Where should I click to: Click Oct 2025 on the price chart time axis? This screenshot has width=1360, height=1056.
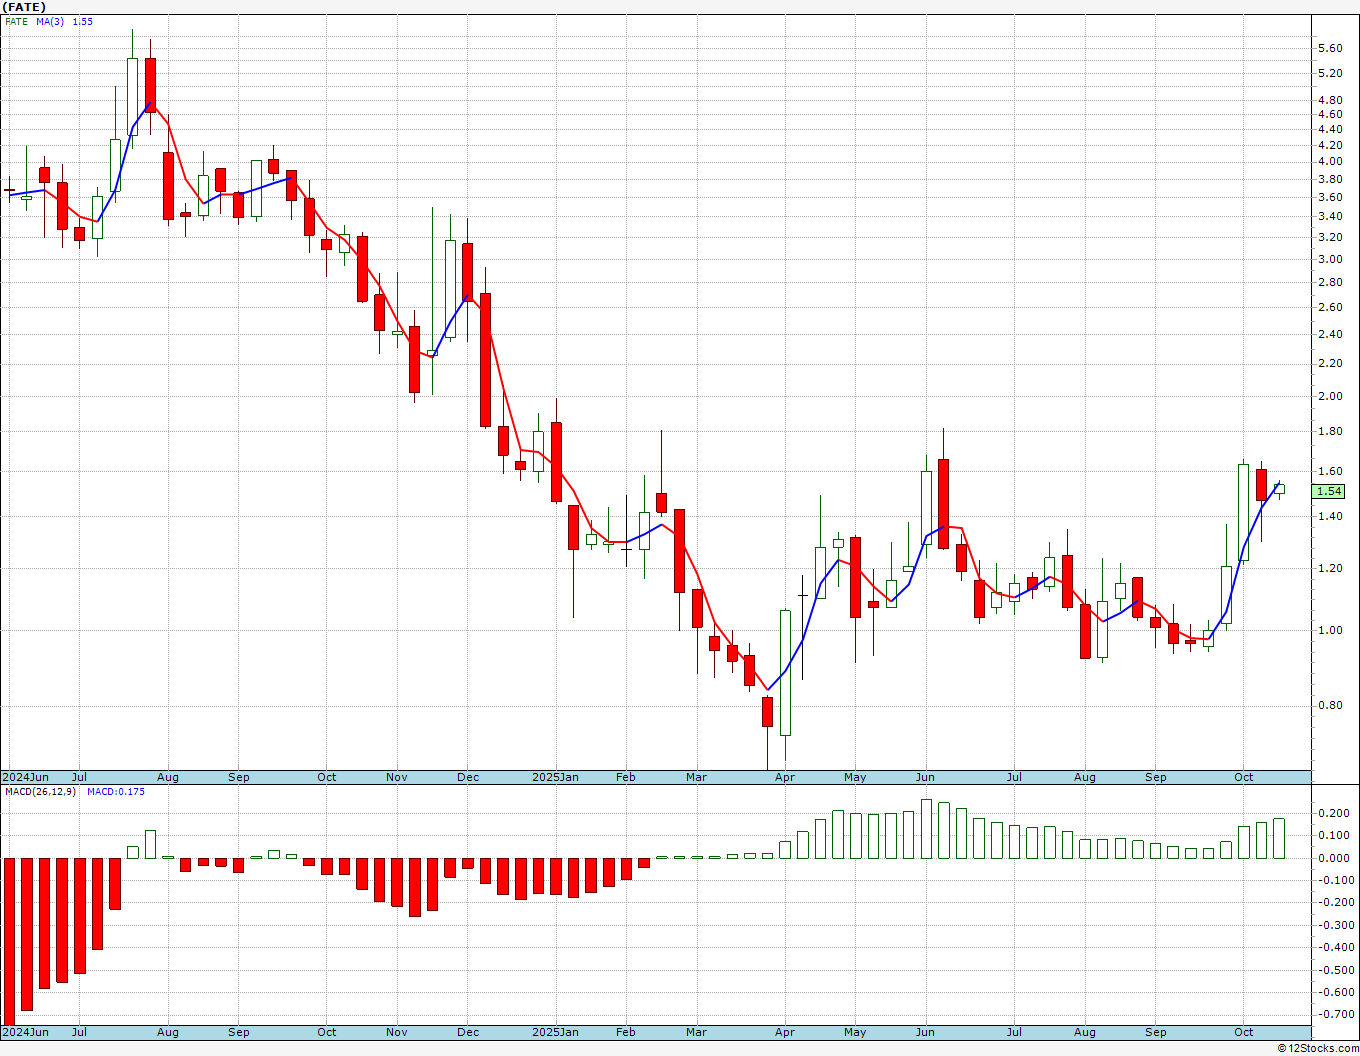[x=1243, y=777]
